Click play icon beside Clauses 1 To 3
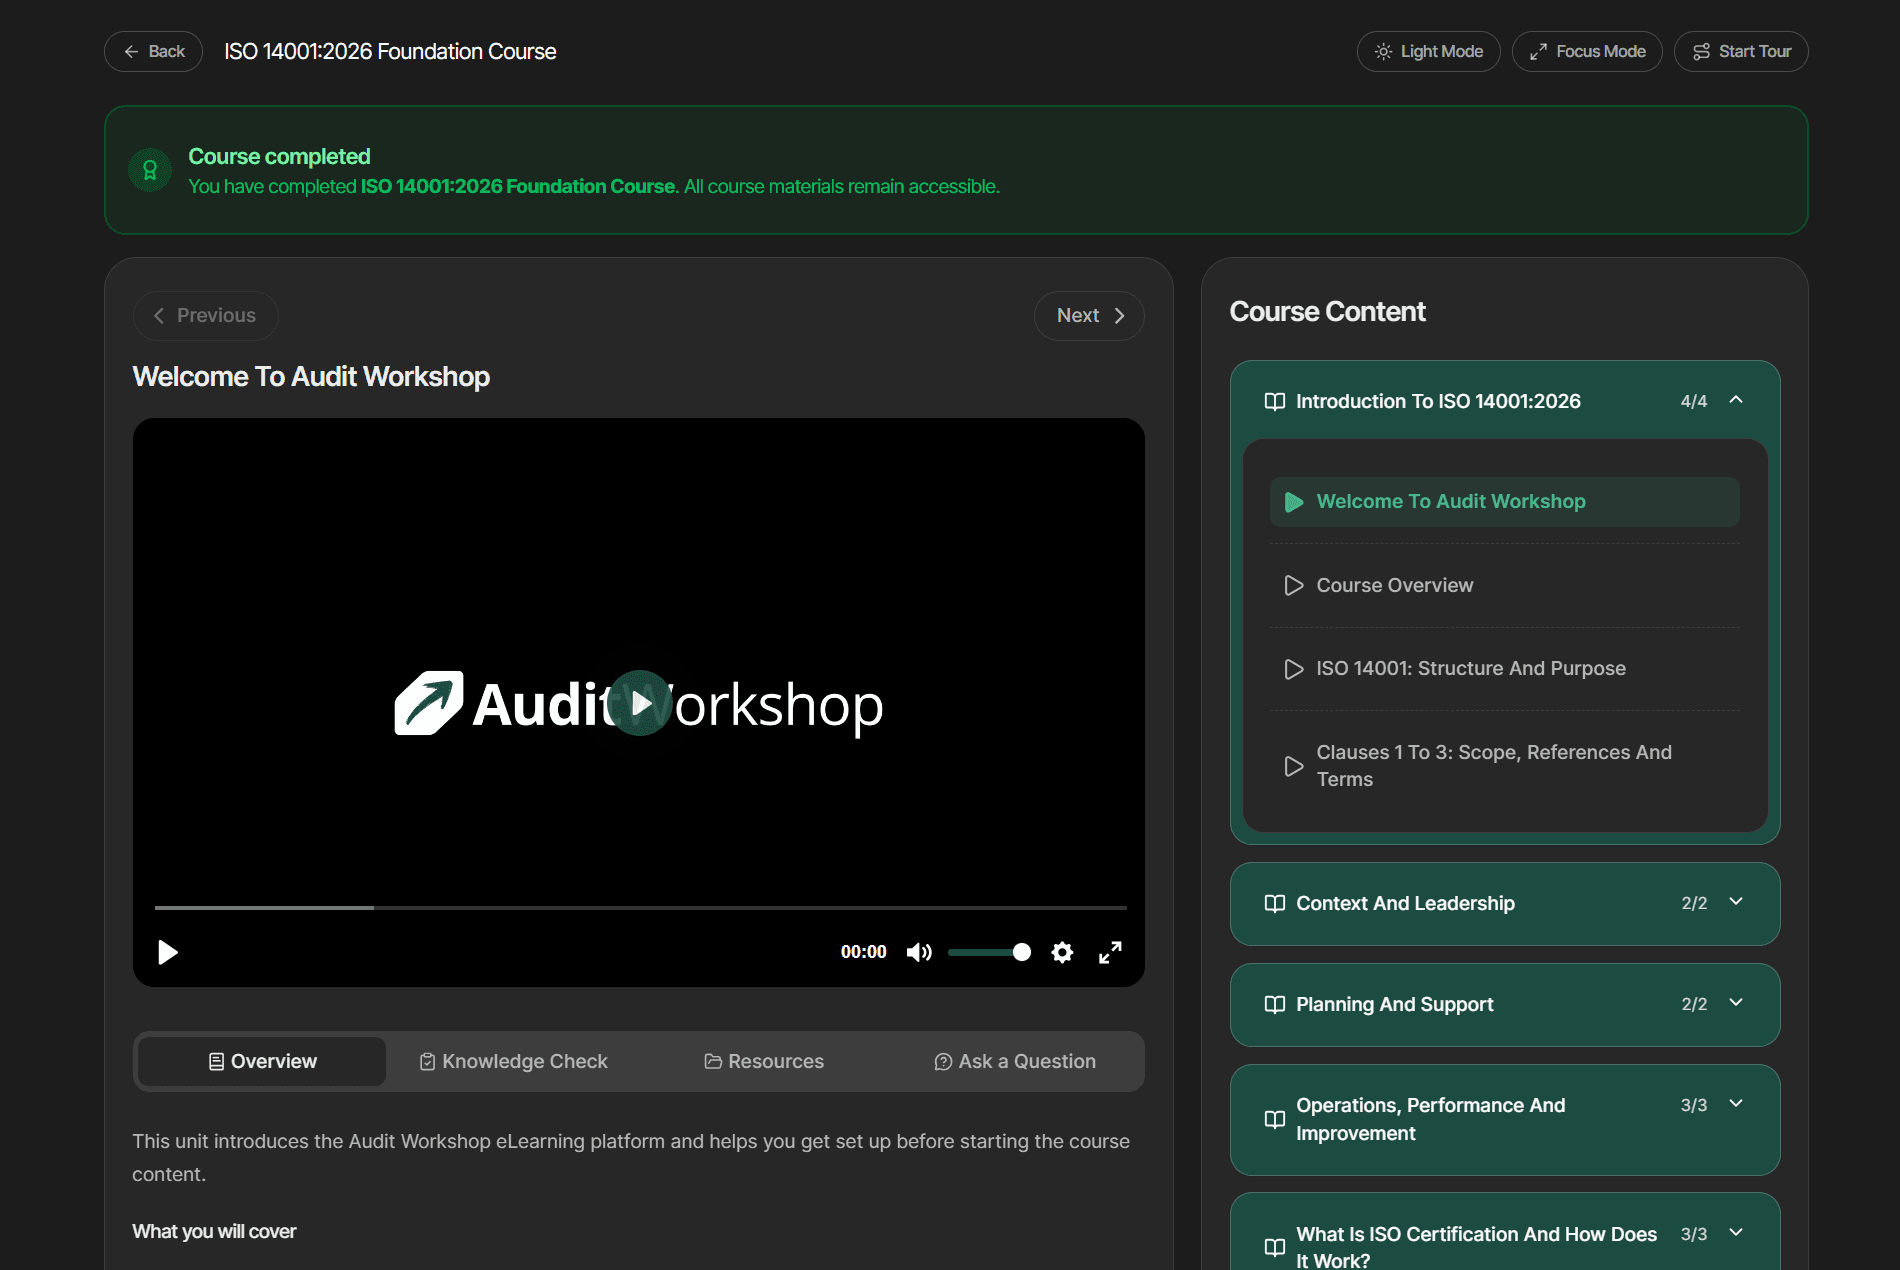Image resolution: width=1900 pixels, height=1270 pixels. point(1294,766)
